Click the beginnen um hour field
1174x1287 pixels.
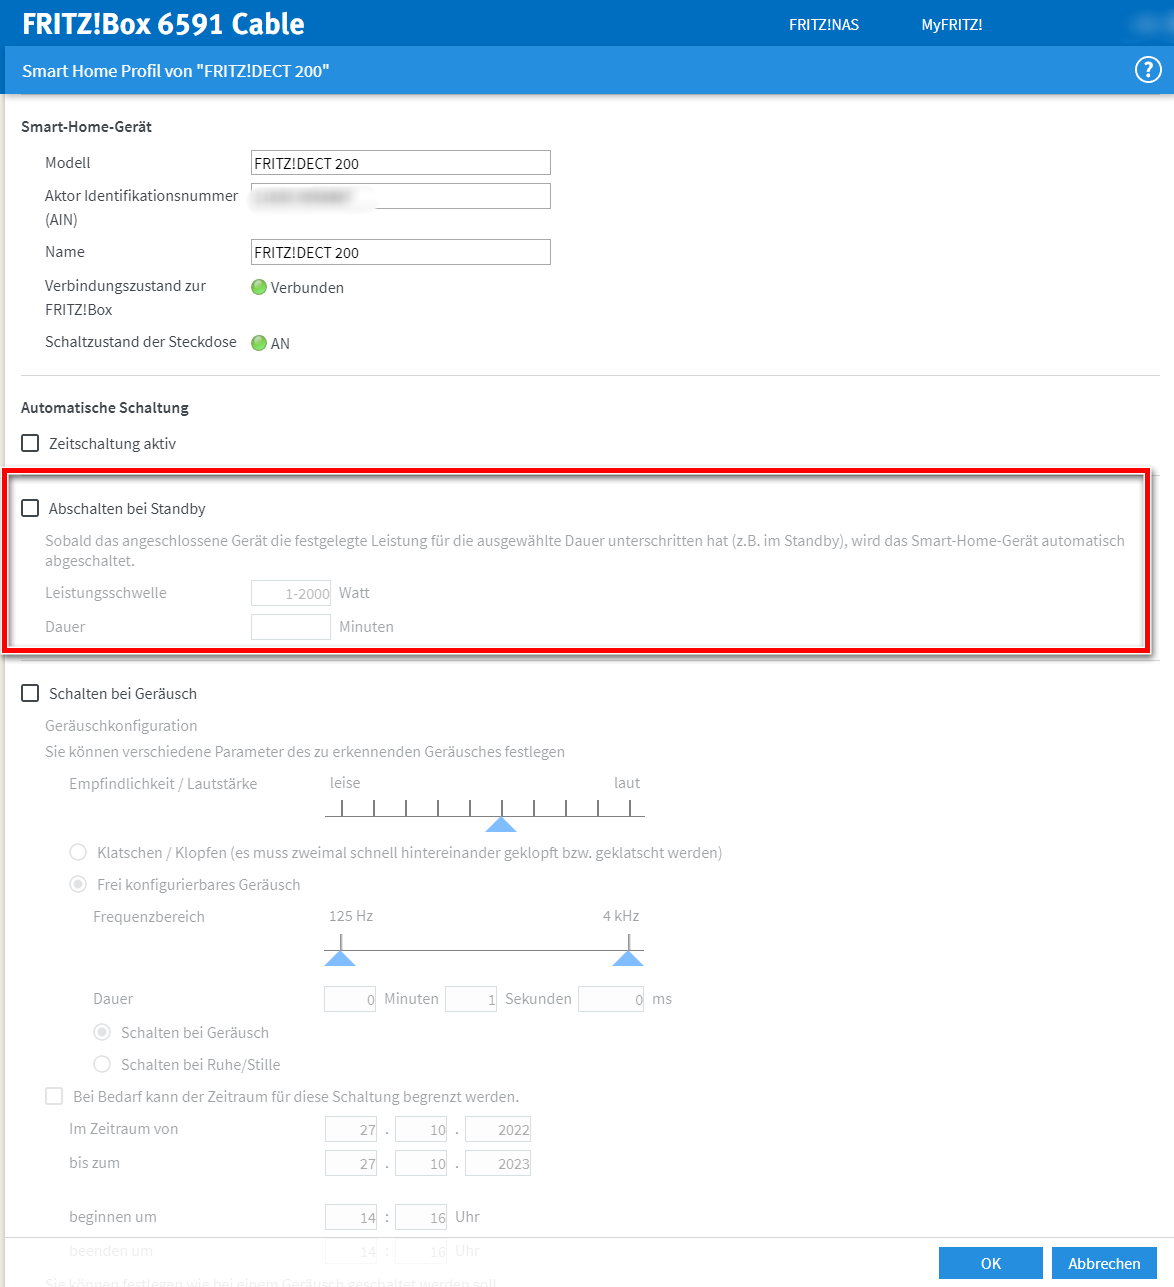351,1217
